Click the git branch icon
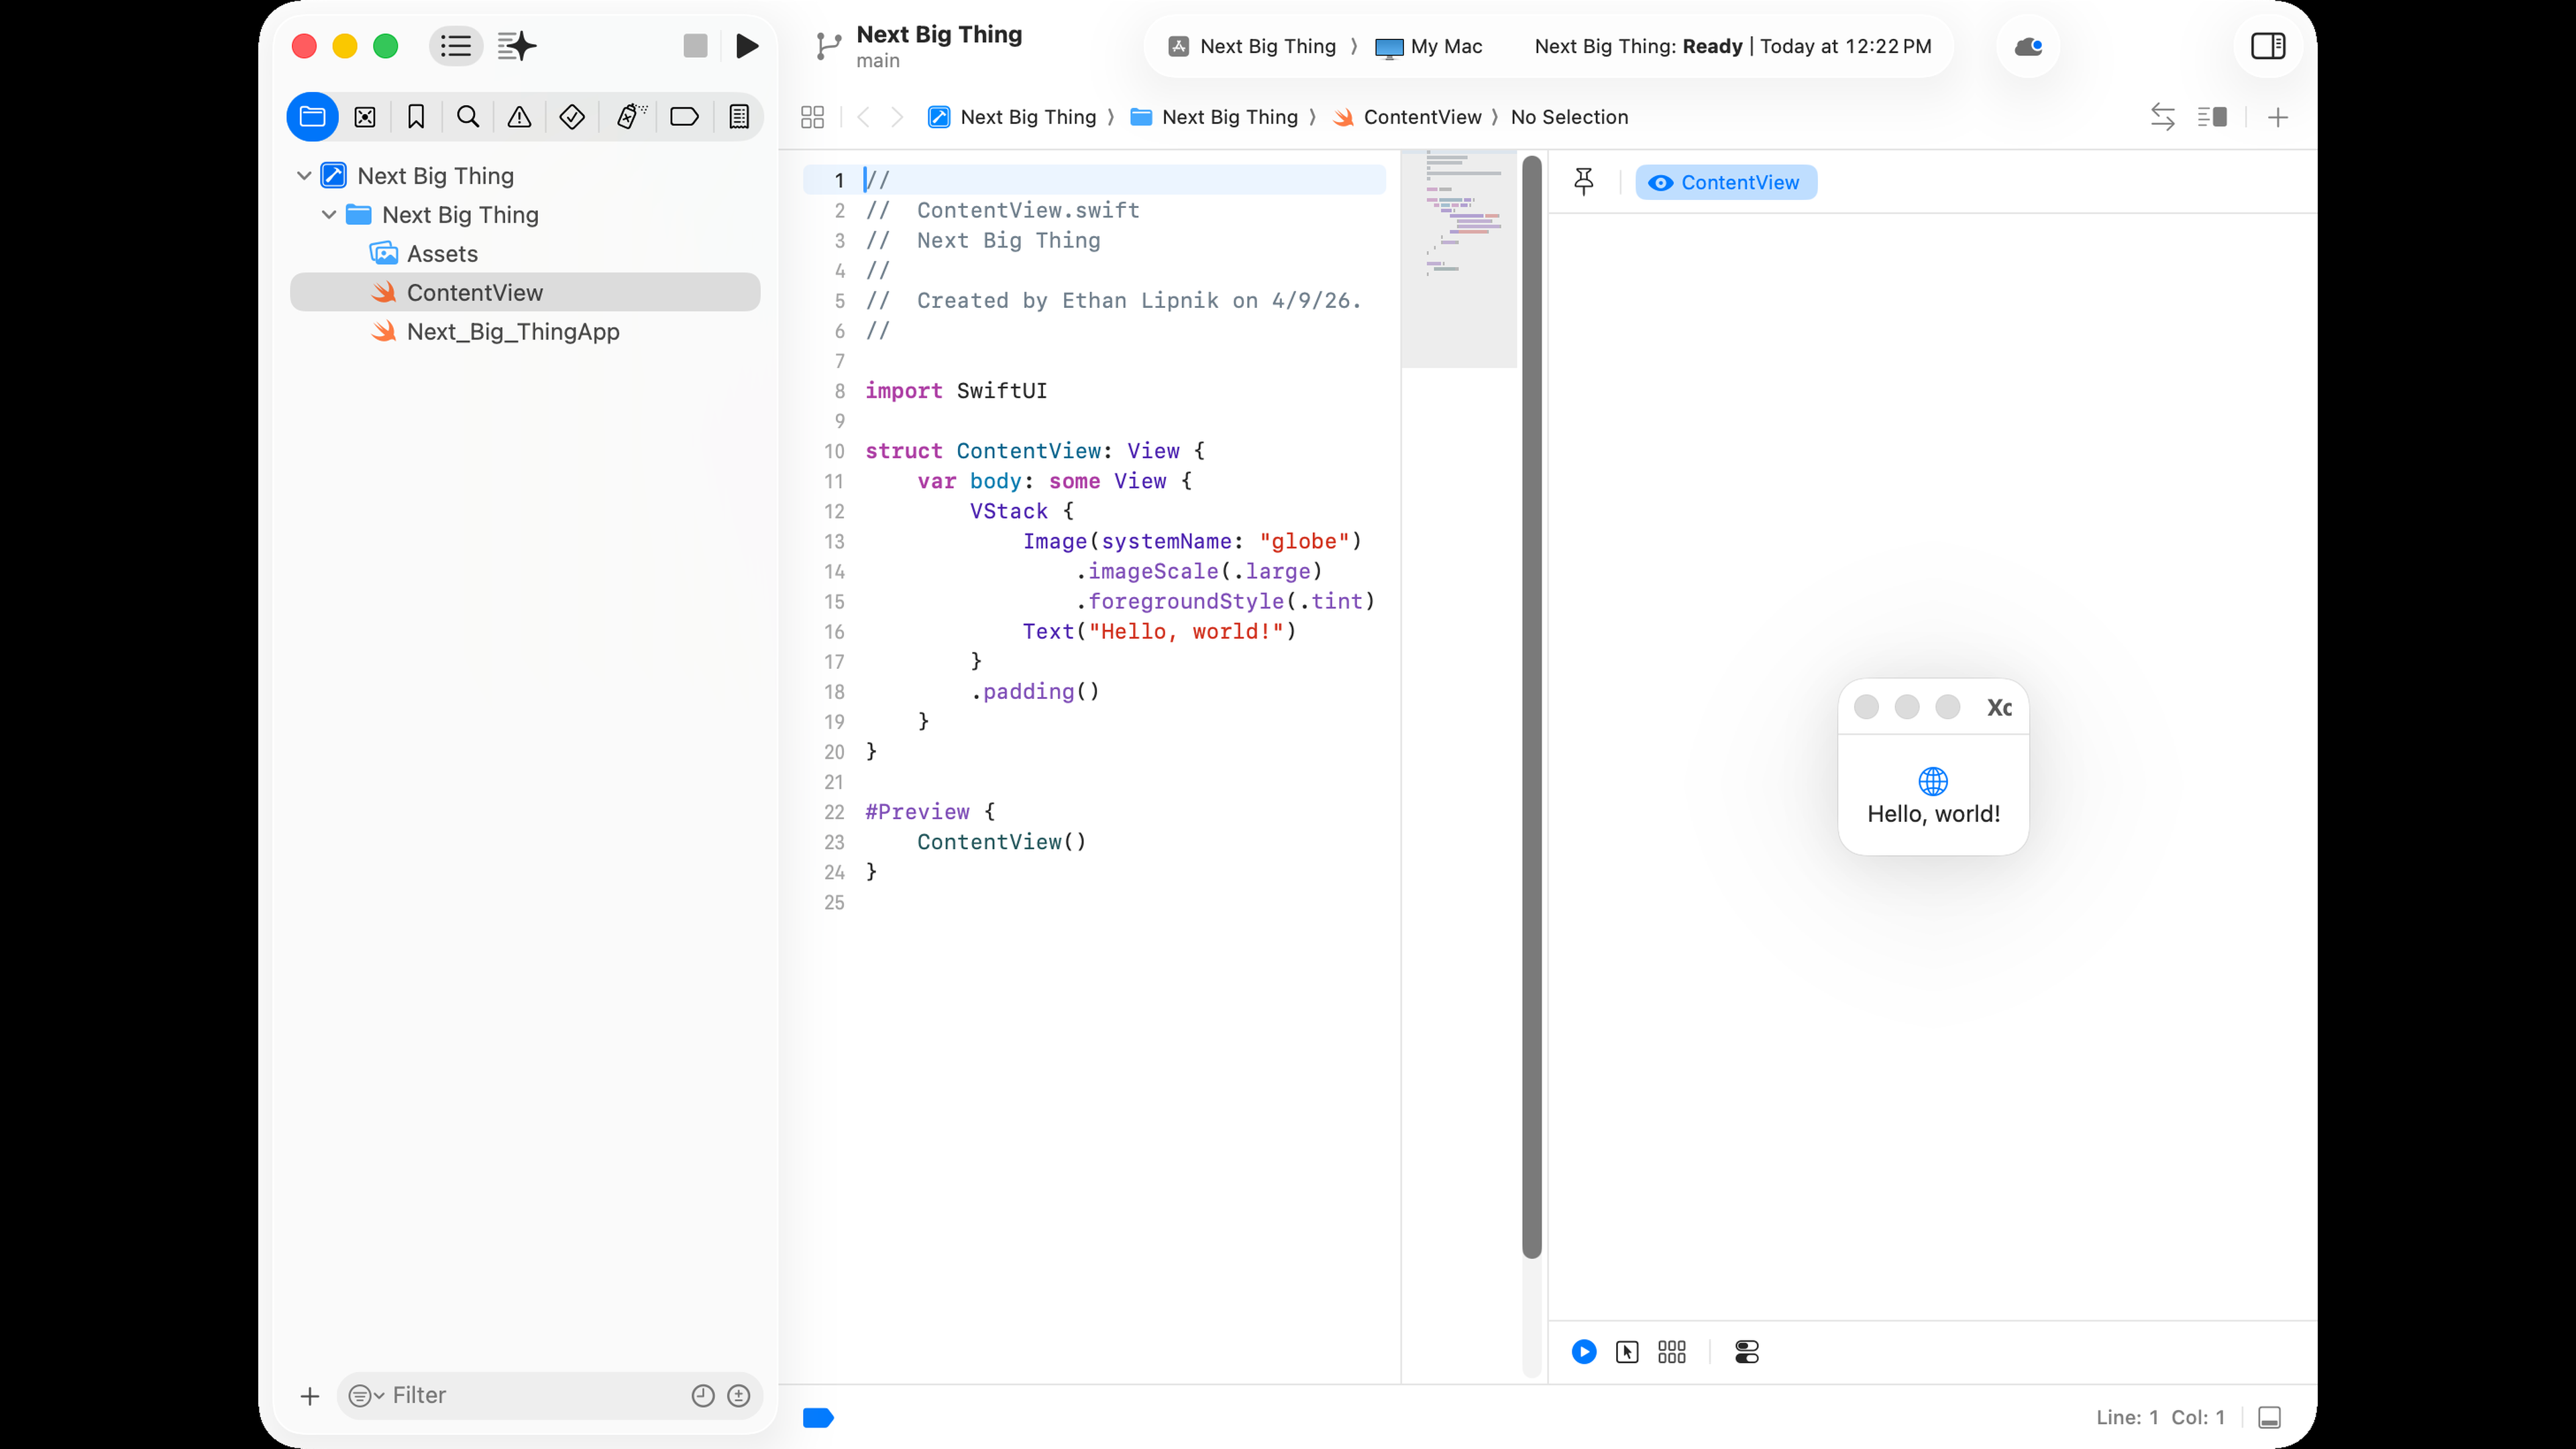The image size is (2576, 1449). (x=828, y=46)
